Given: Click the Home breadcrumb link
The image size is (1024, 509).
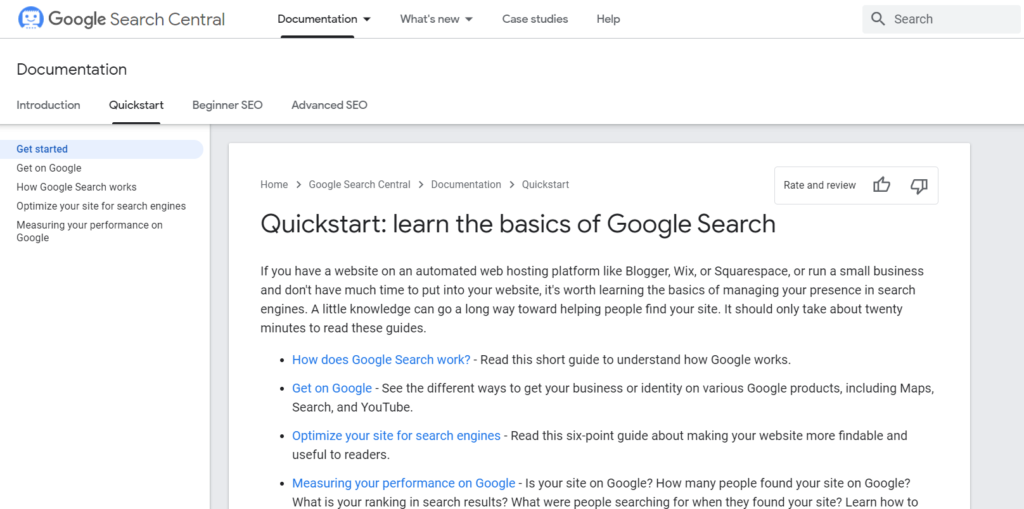Looking at the screenshot, I should point(274,185).
